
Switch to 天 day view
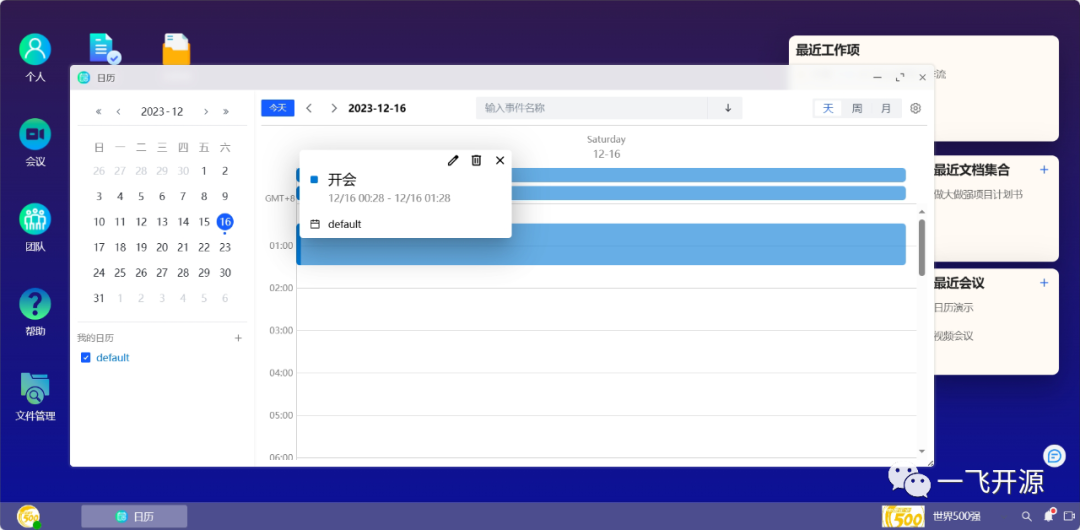coord(828,108)
